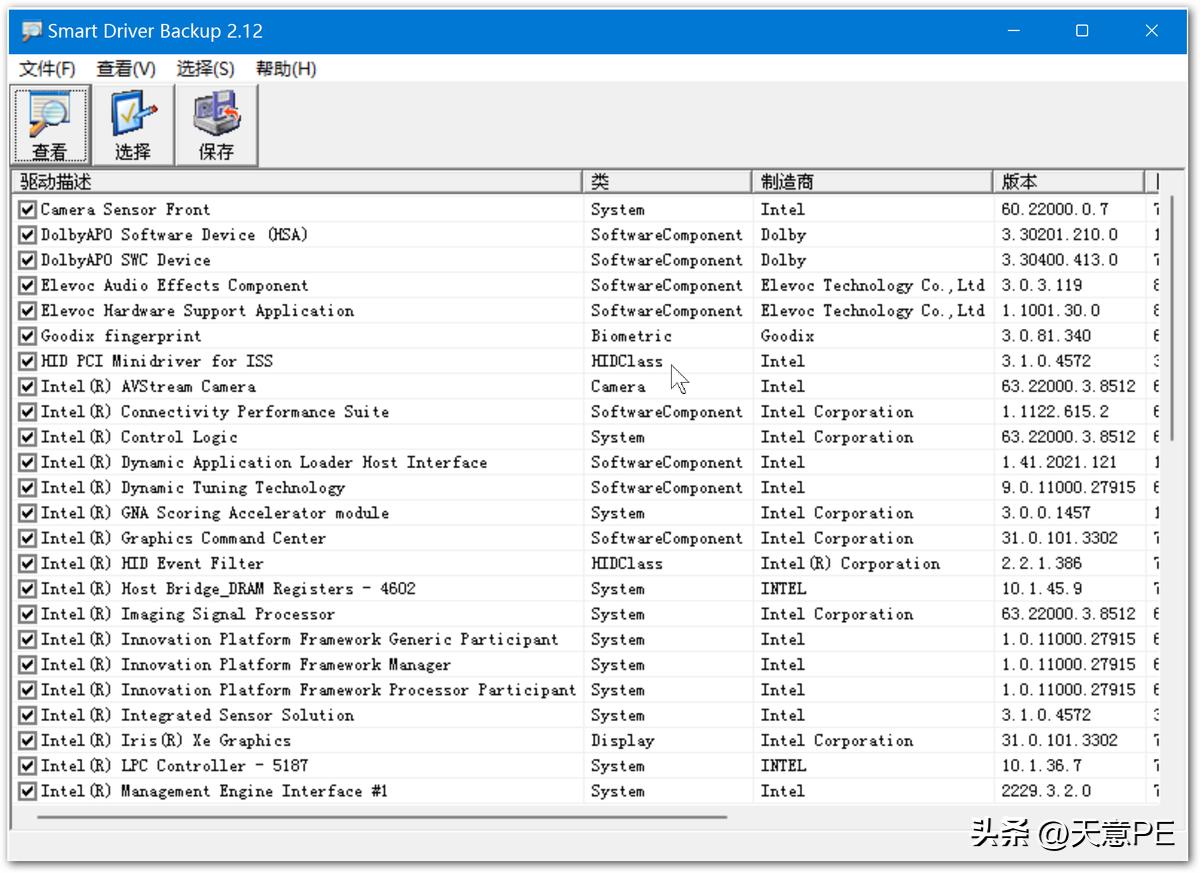Open the 文件(F) menu
The image size is (1200, 873).
[x=47, y=69]
